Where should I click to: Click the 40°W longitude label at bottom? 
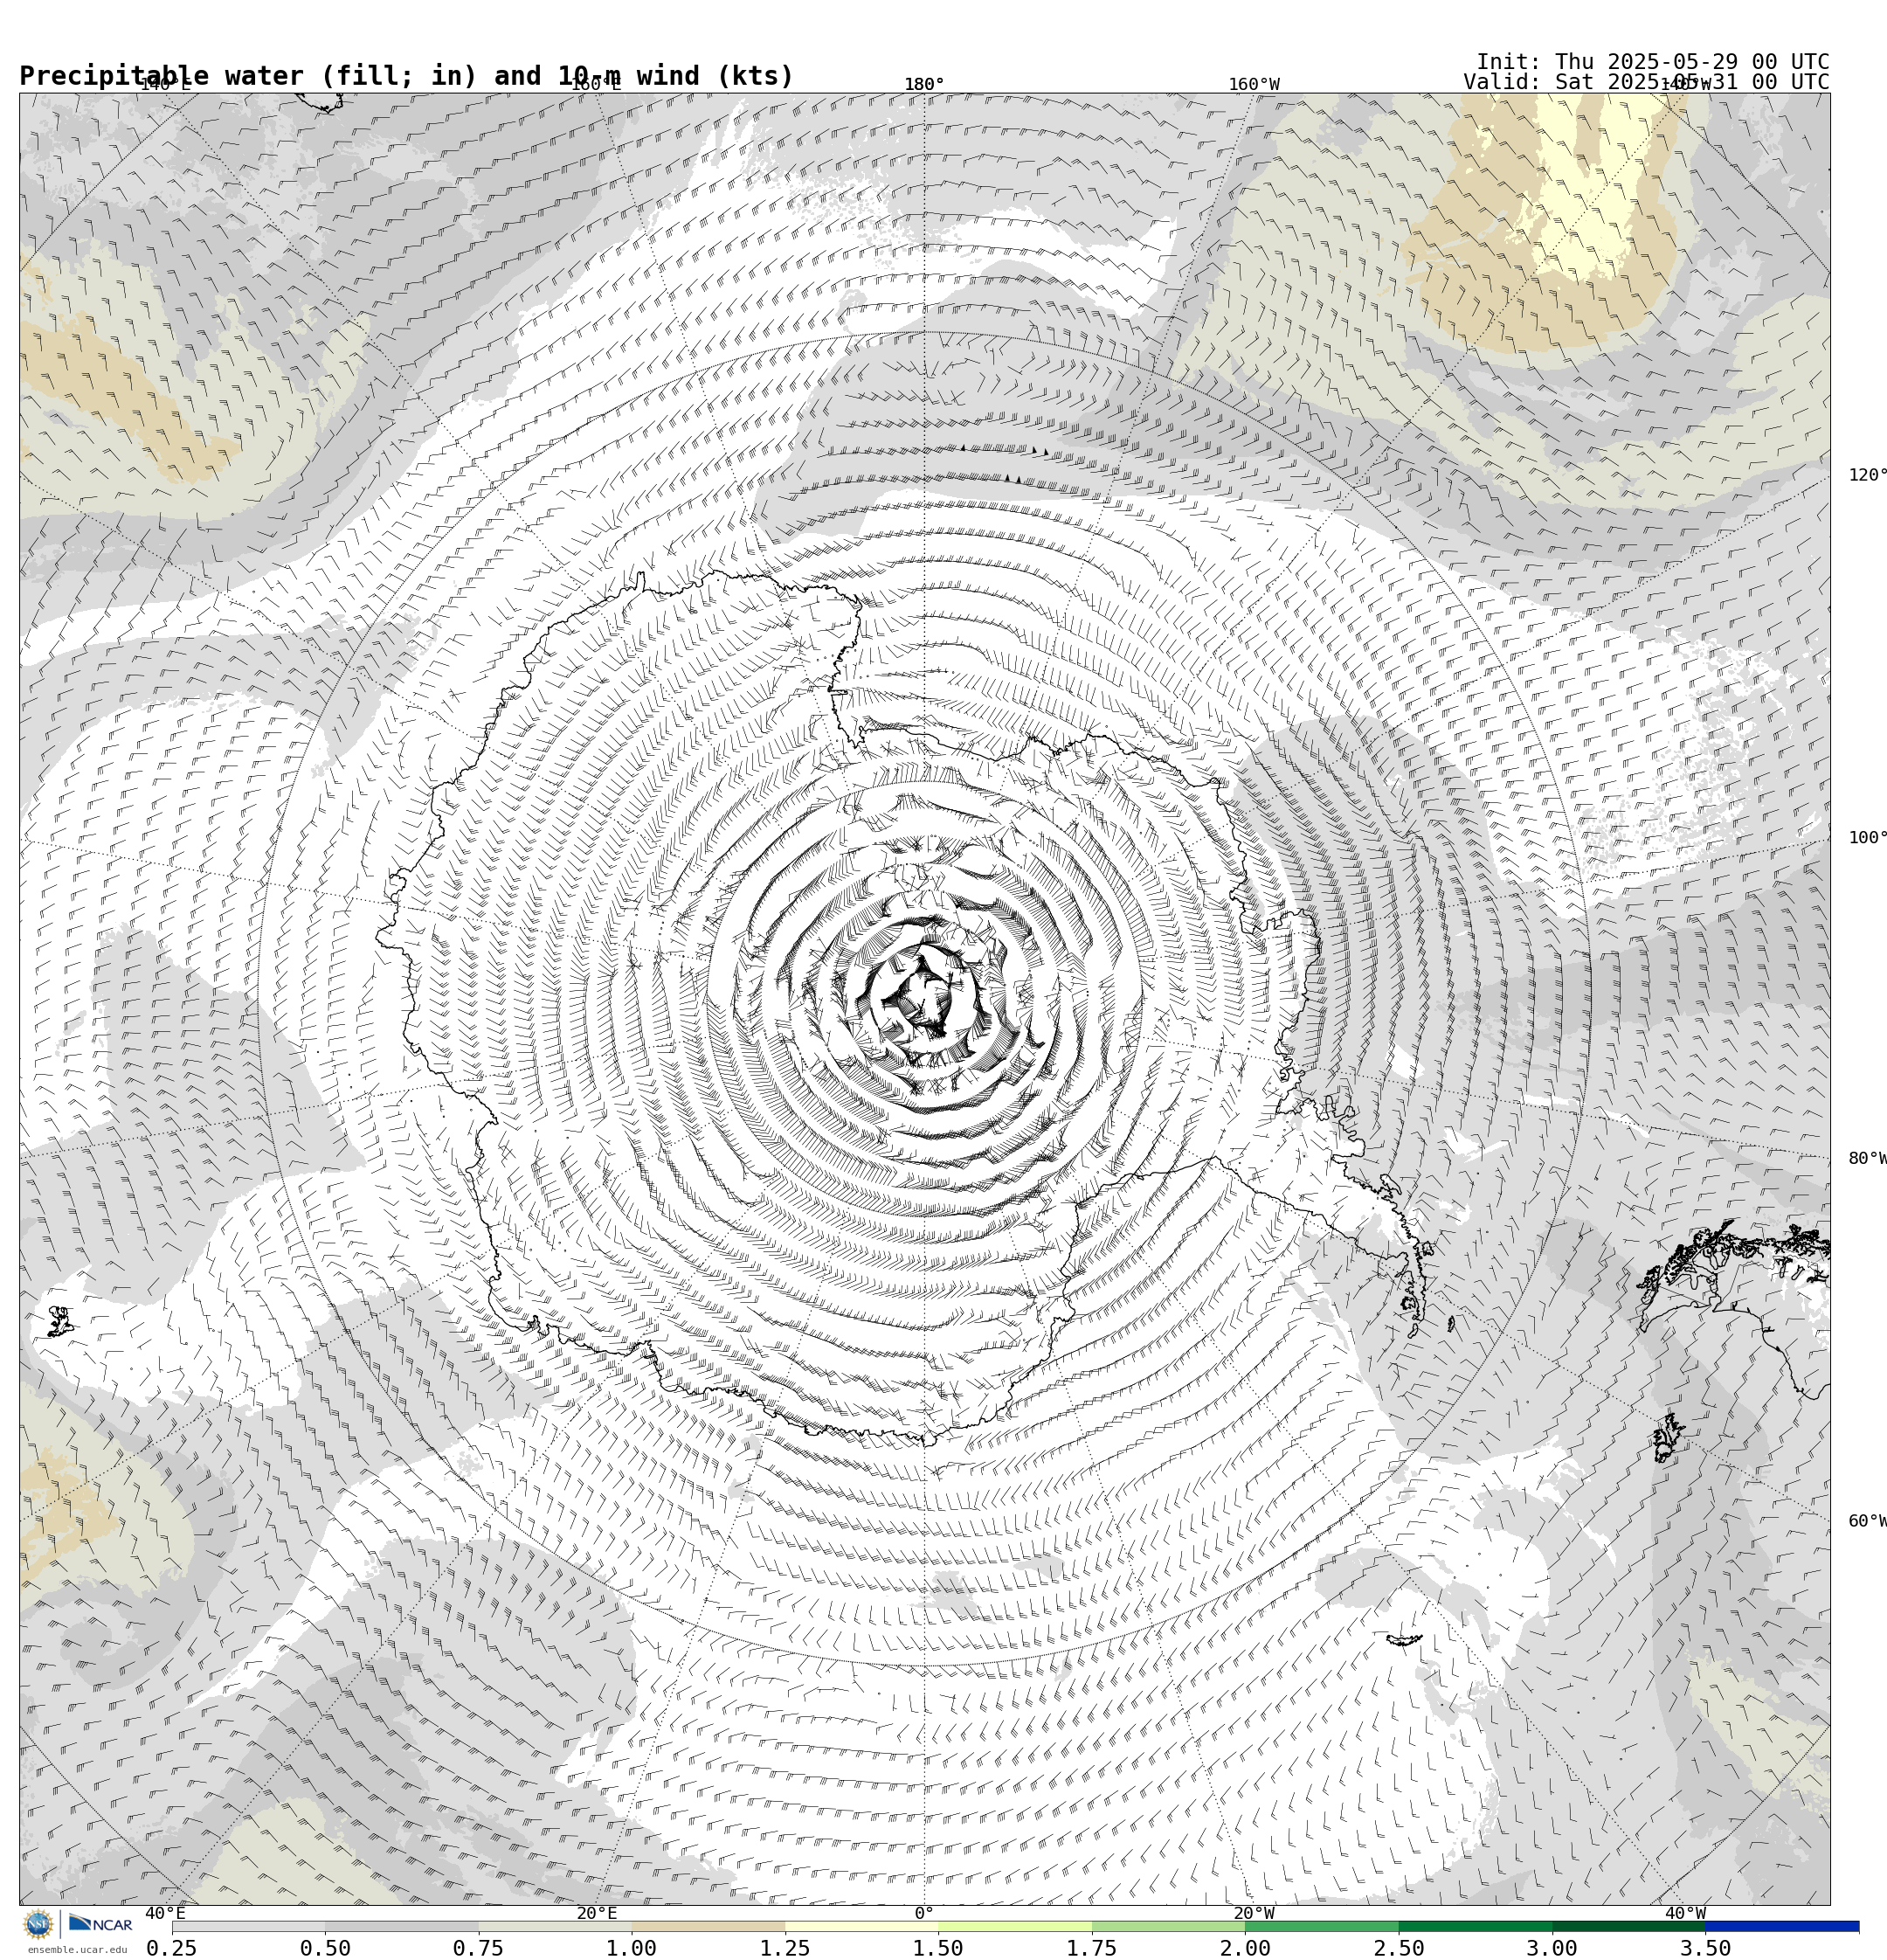(1685, 1914)
